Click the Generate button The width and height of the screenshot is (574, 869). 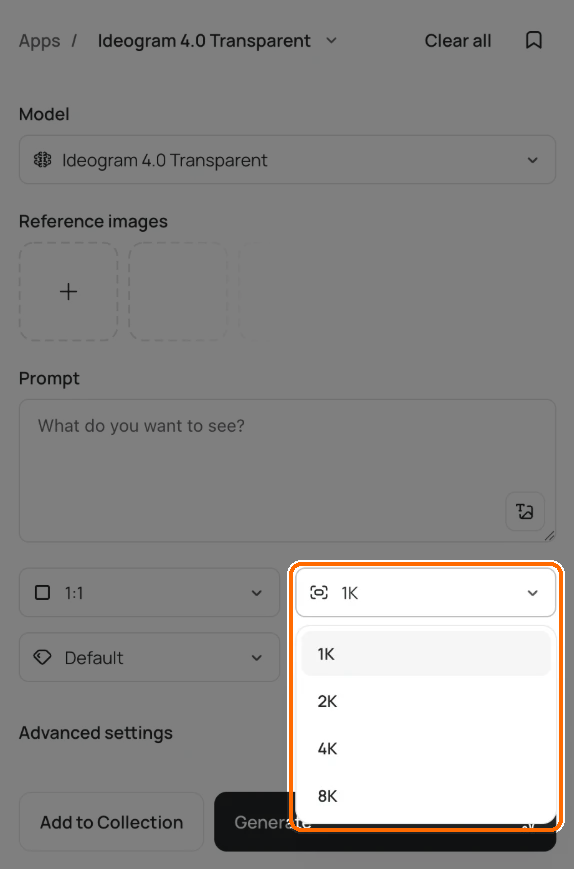[x=385, y=822]
